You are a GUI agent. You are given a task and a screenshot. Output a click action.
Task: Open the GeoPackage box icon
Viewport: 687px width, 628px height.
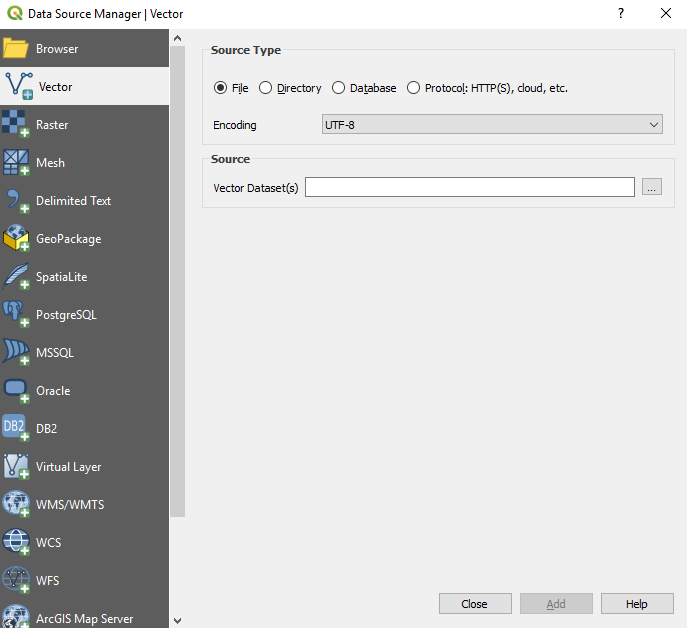[x=16, y=238]
